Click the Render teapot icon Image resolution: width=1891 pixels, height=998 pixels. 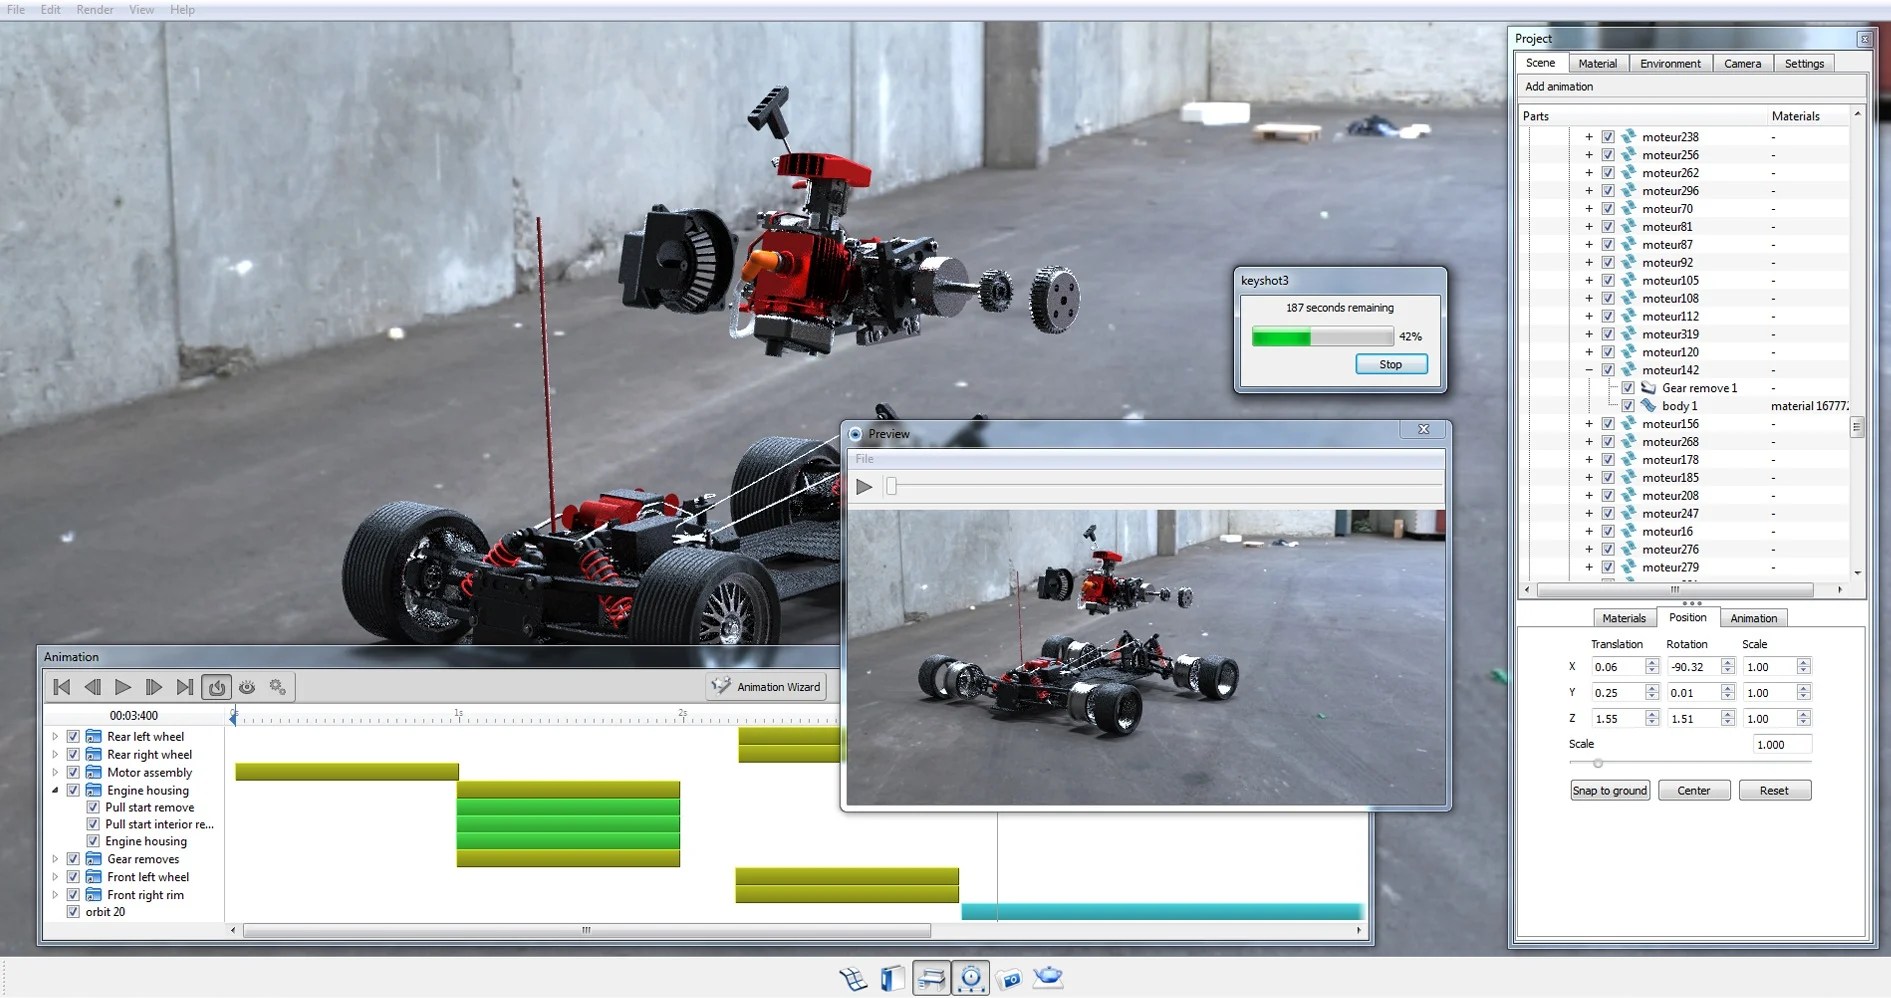pos(1048,977)
